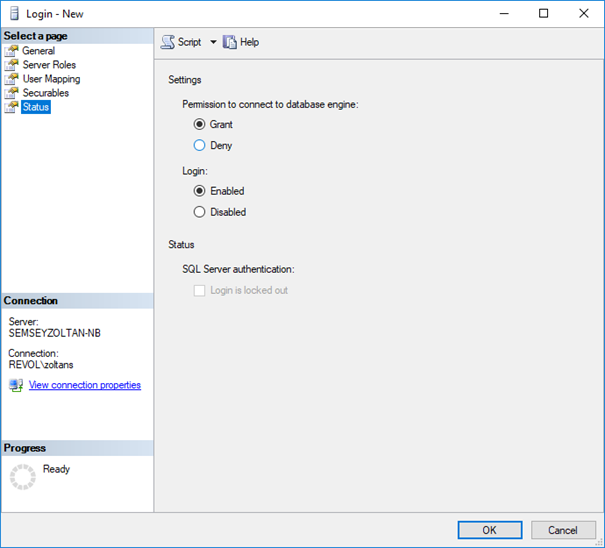The image size is (605, 548).
Task: Click the Securables page icon
Action: tap(12, 93)
